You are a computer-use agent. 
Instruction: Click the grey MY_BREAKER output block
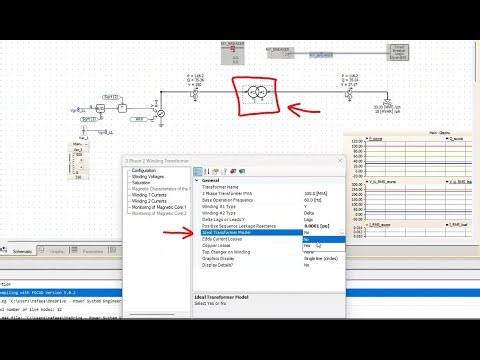coord(280,53)
